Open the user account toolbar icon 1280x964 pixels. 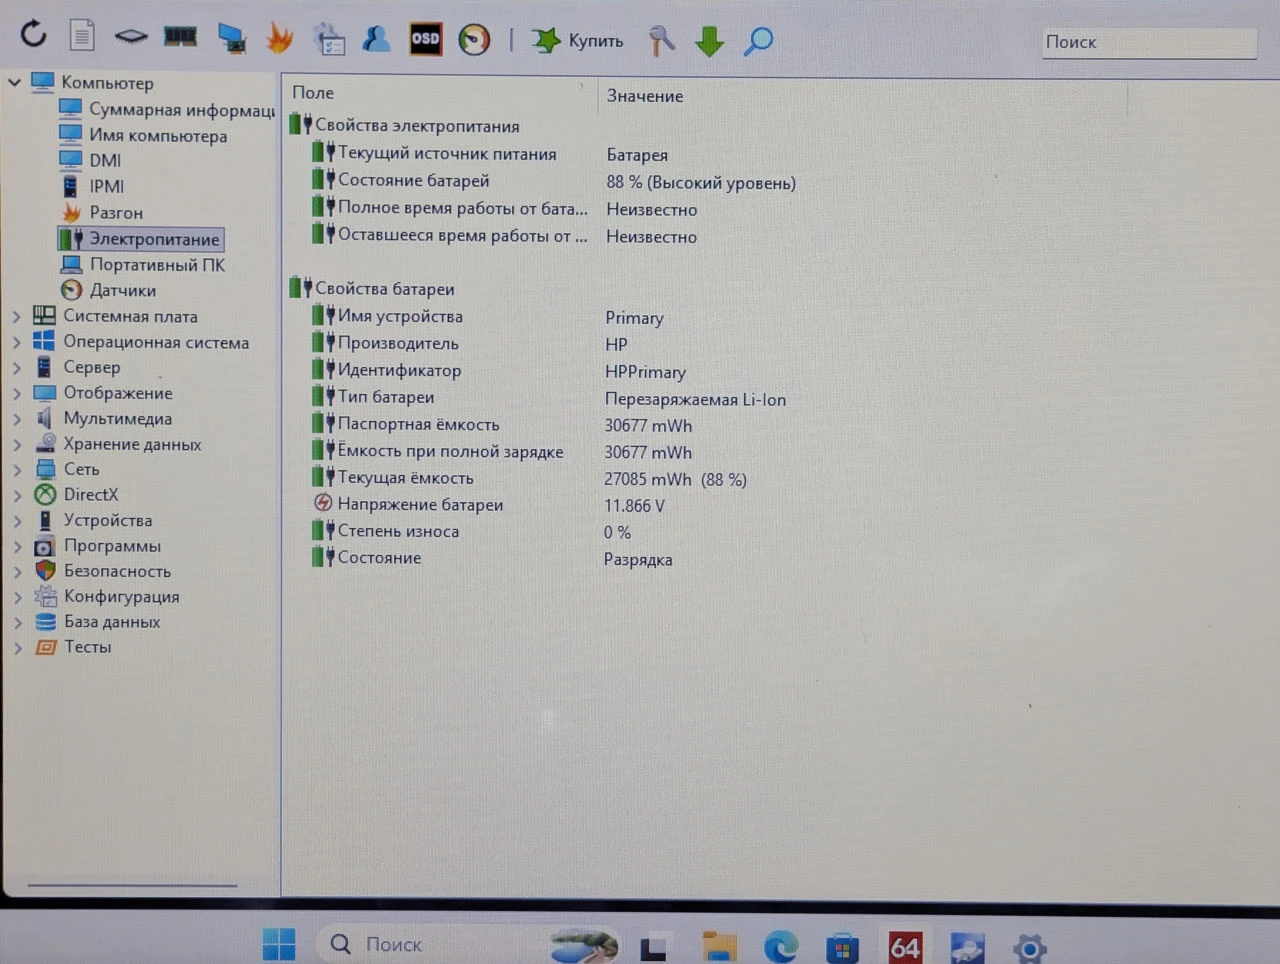pyautogui.click(x=377, y=39)
